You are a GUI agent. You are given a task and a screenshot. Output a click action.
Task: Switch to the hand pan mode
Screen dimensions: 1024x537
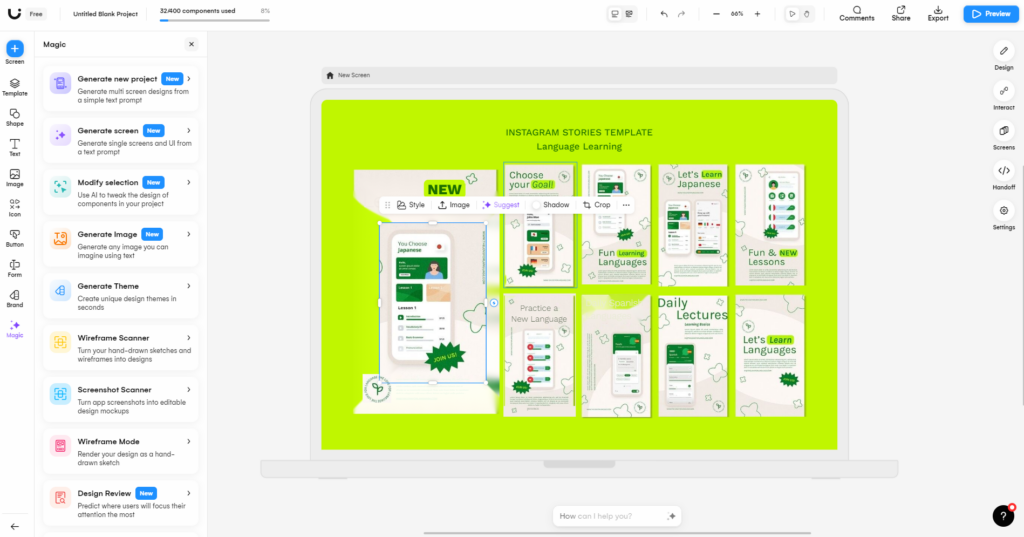pyautogui.click(x=806, y=14)
